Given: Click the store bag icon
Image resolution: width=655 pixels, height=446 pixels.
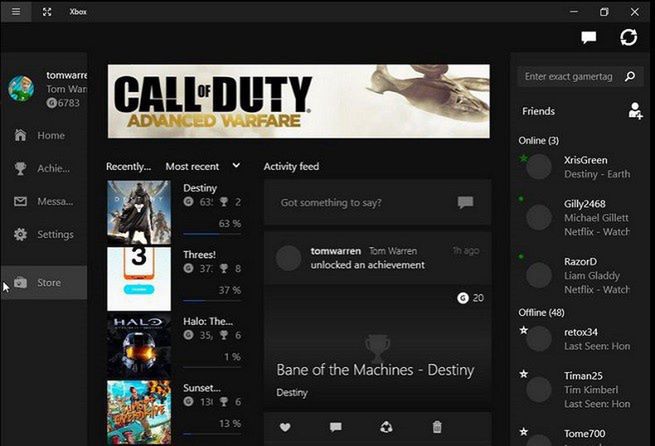Looking at the screenshot, I should pyautogui.click(x=20, y=282).
